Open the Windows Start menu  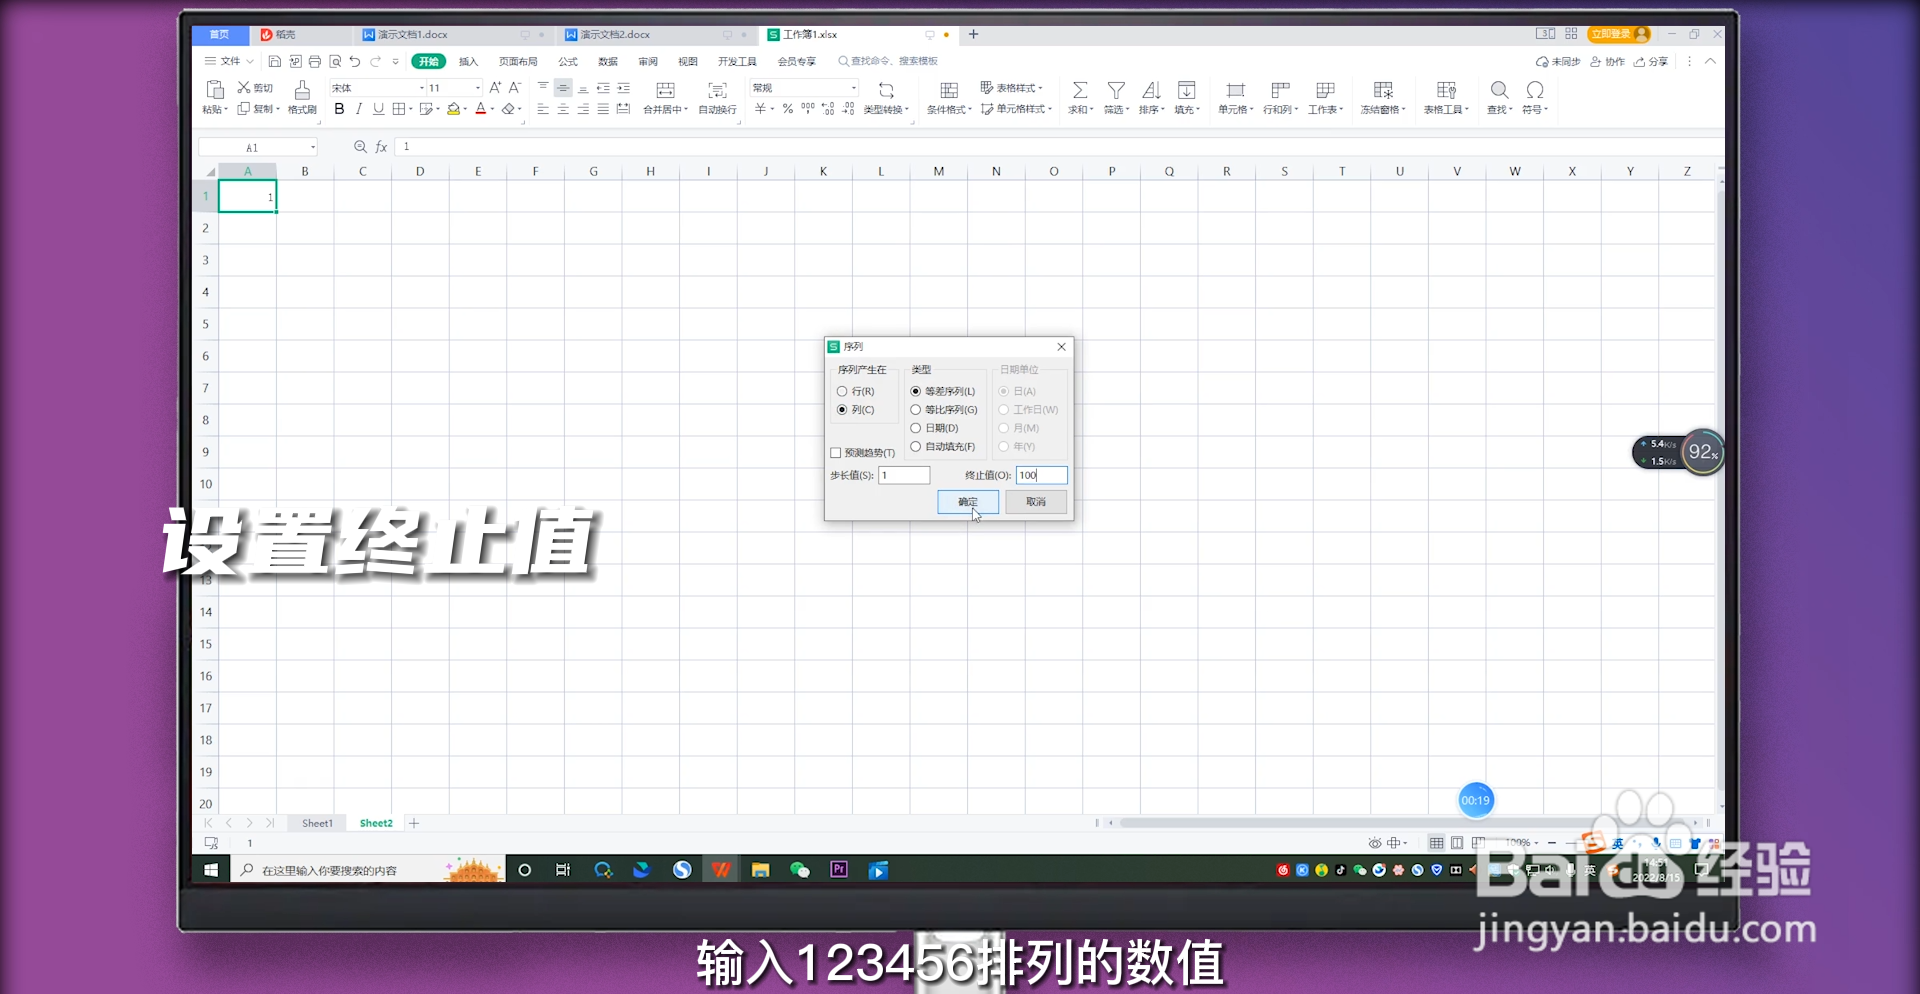[211, 870]
